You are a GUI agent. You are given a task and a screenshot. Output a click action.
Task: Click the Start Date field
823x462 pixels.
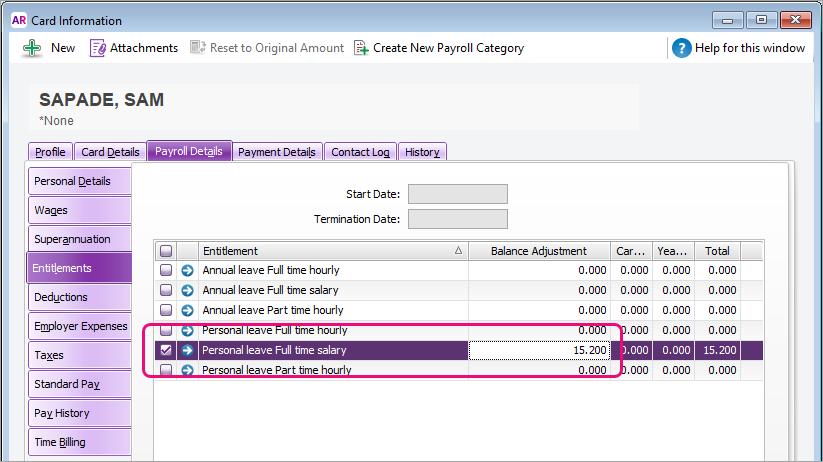click(x=458, y=194)
